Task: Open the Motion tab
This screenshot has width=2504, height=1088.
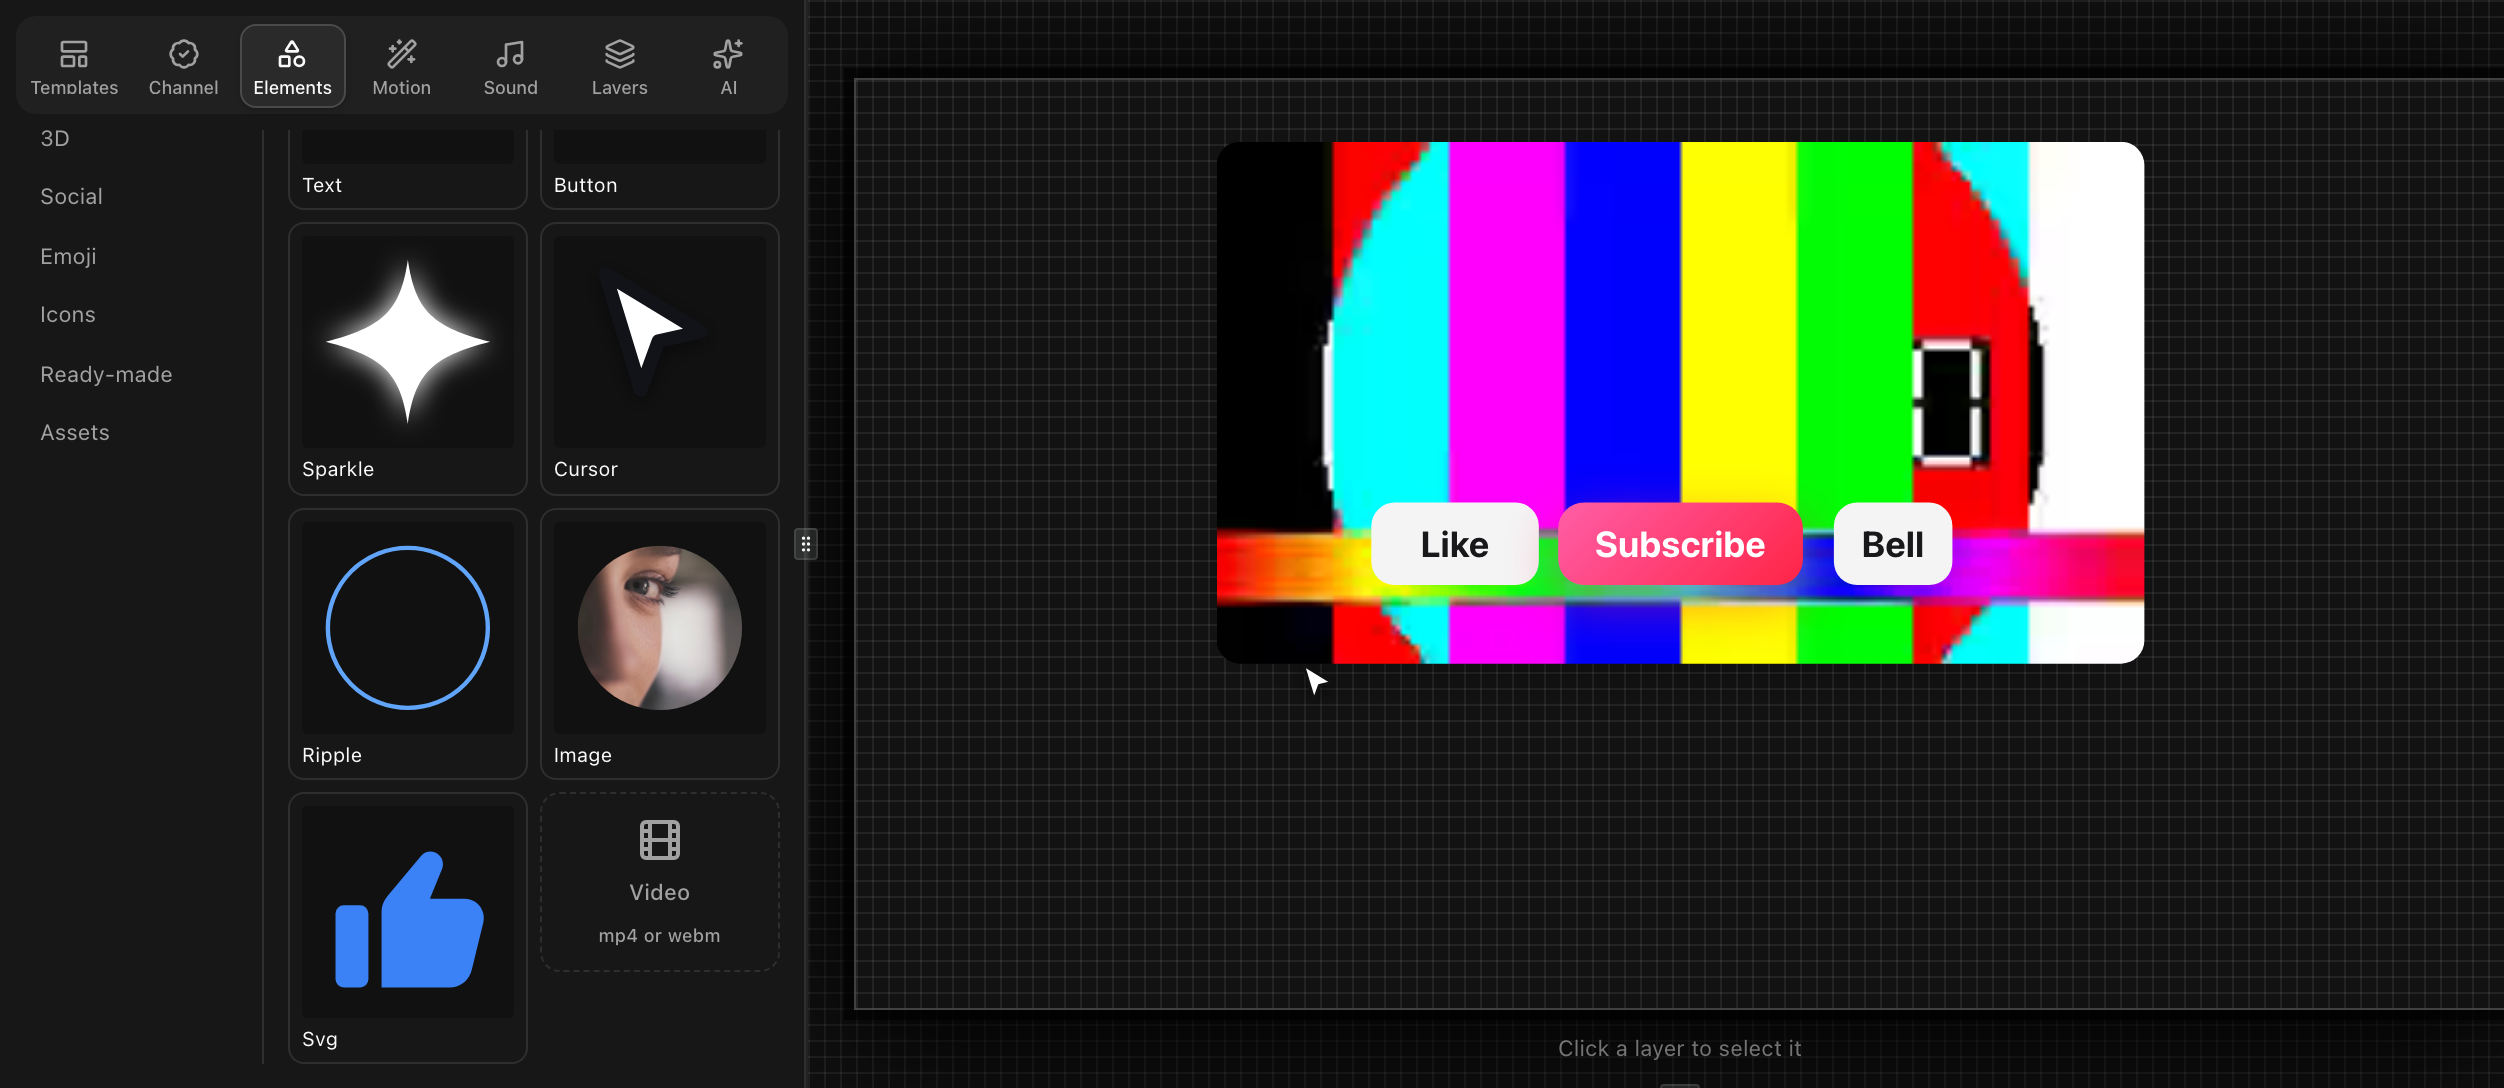Action: coord(401,67)
